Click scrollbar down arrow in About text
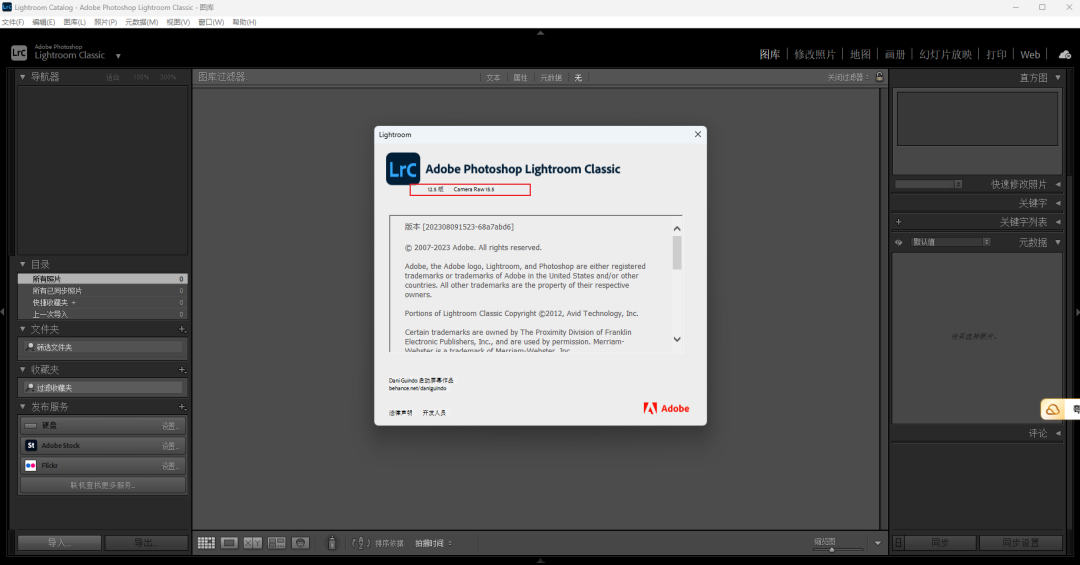Image resolution: width=1080 pixels, height=565 pixels. tap(677, 339)
